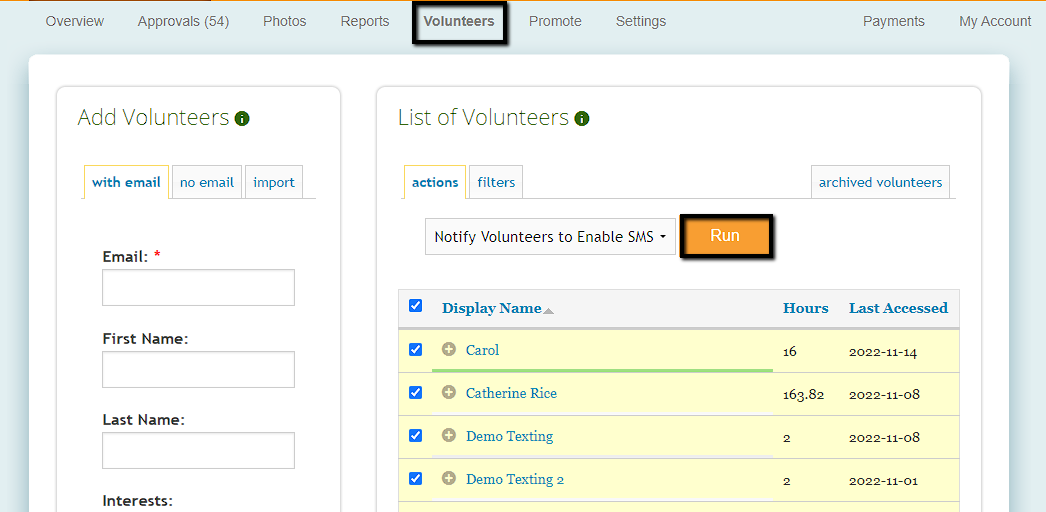This screenshot has height=512, width=1046.
Task: Open the archived volunteers tab
Action: [880, 182]
